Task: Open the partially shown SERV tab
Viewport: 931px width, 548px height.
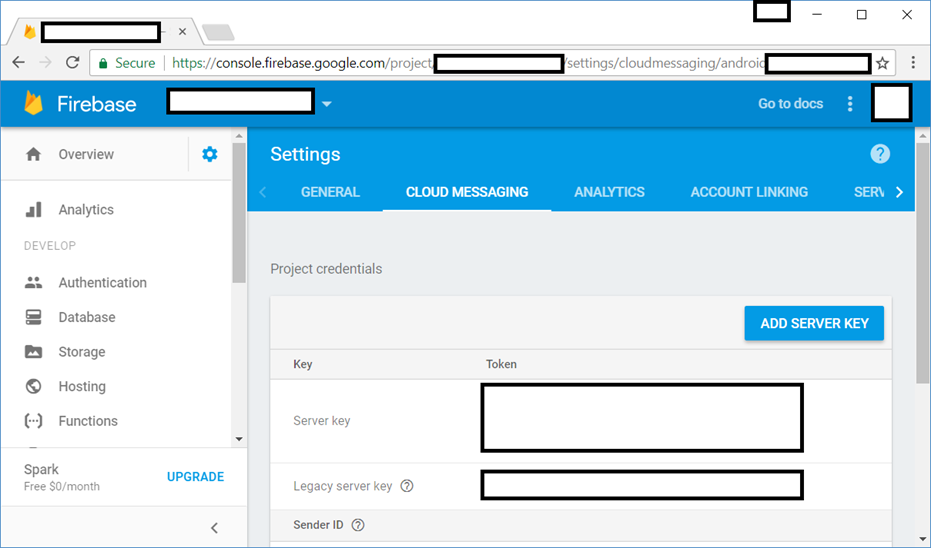Action: tap(869, 192)
